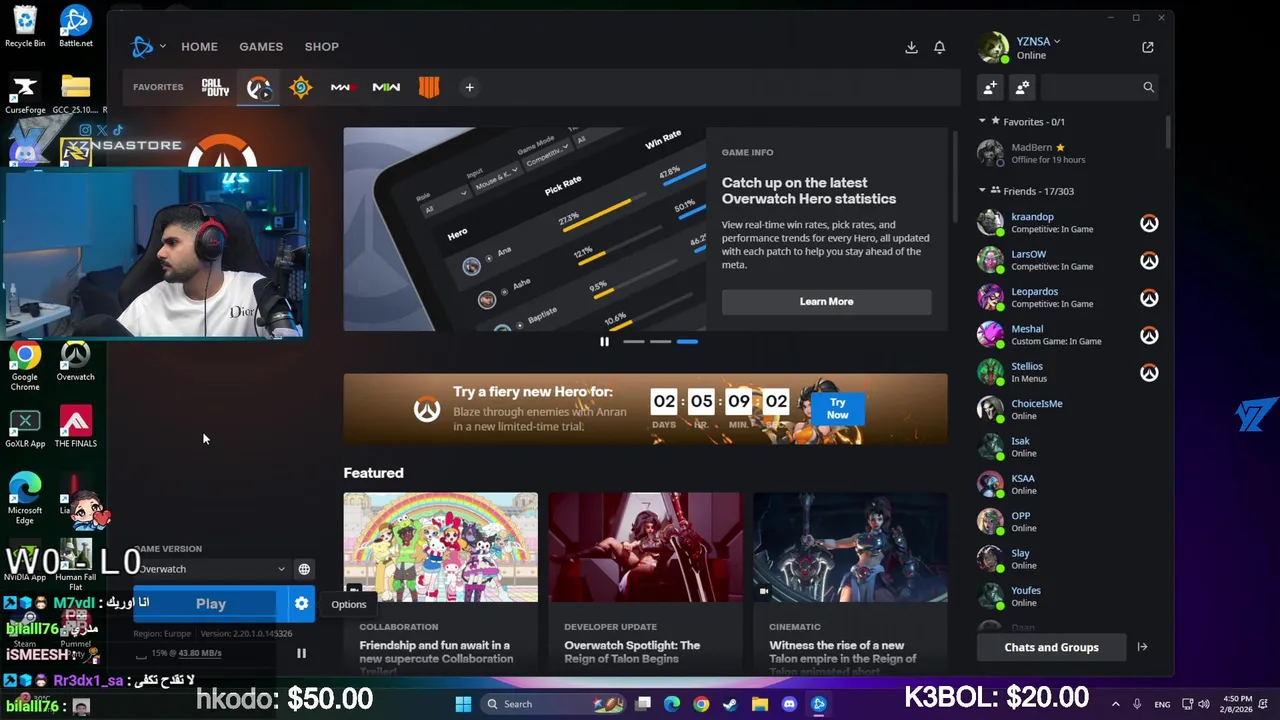This screenshot has width=1280, height=720.
Task: Open the GoXLR App desktop icon
Action: [25, 427]
